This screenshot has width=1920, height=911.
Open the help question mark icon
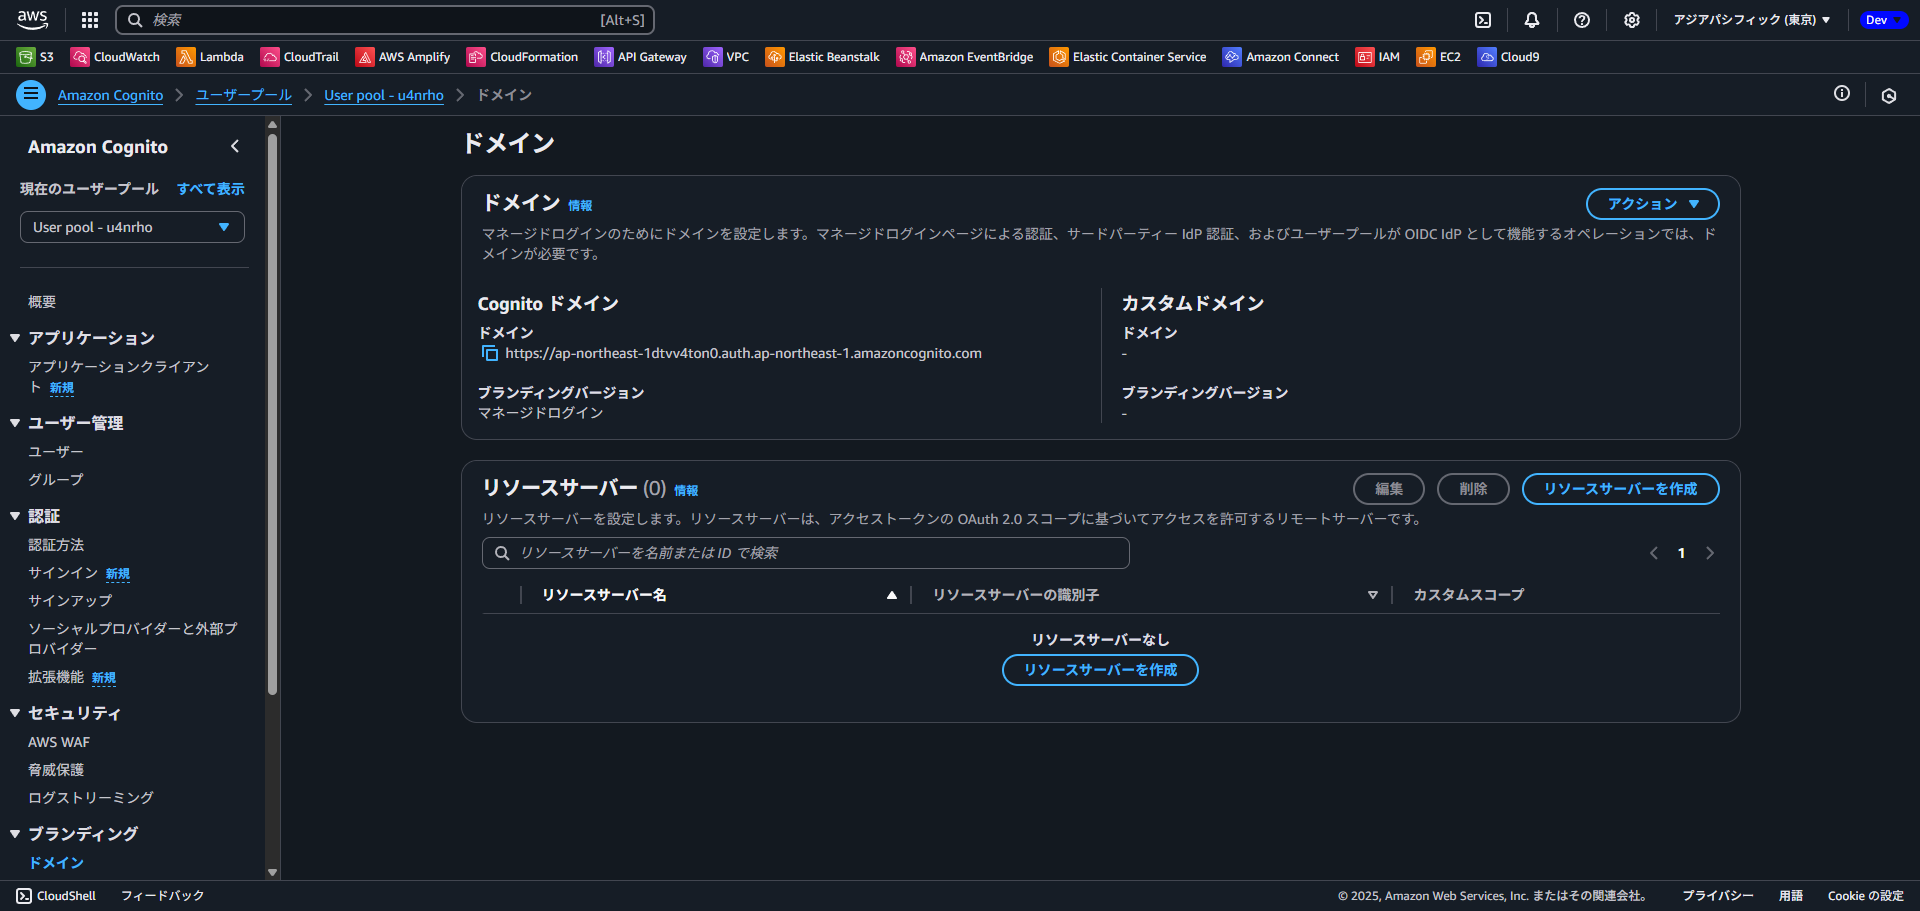tap(1582, 20)
